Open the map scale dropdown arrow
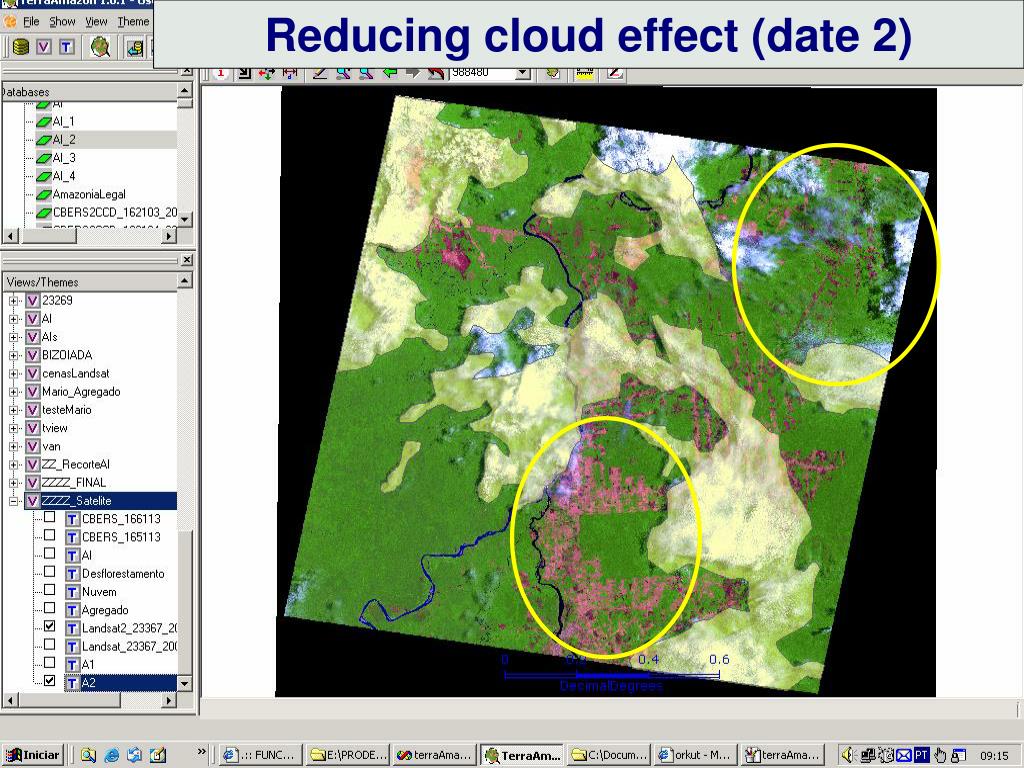 (x=522, y=73)
